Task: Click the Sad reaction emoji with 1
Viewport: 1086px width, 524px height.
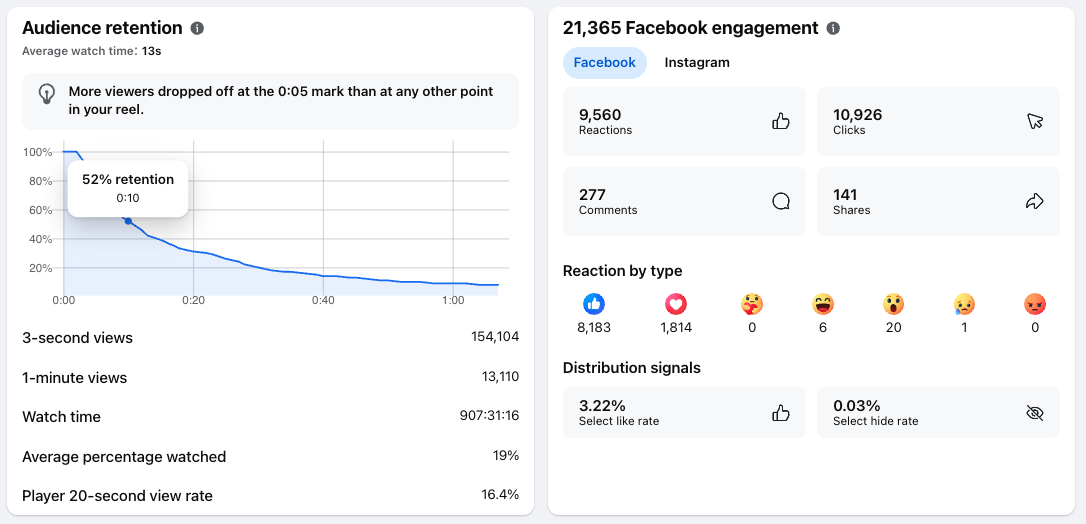Action: click(x=964, y=303)
